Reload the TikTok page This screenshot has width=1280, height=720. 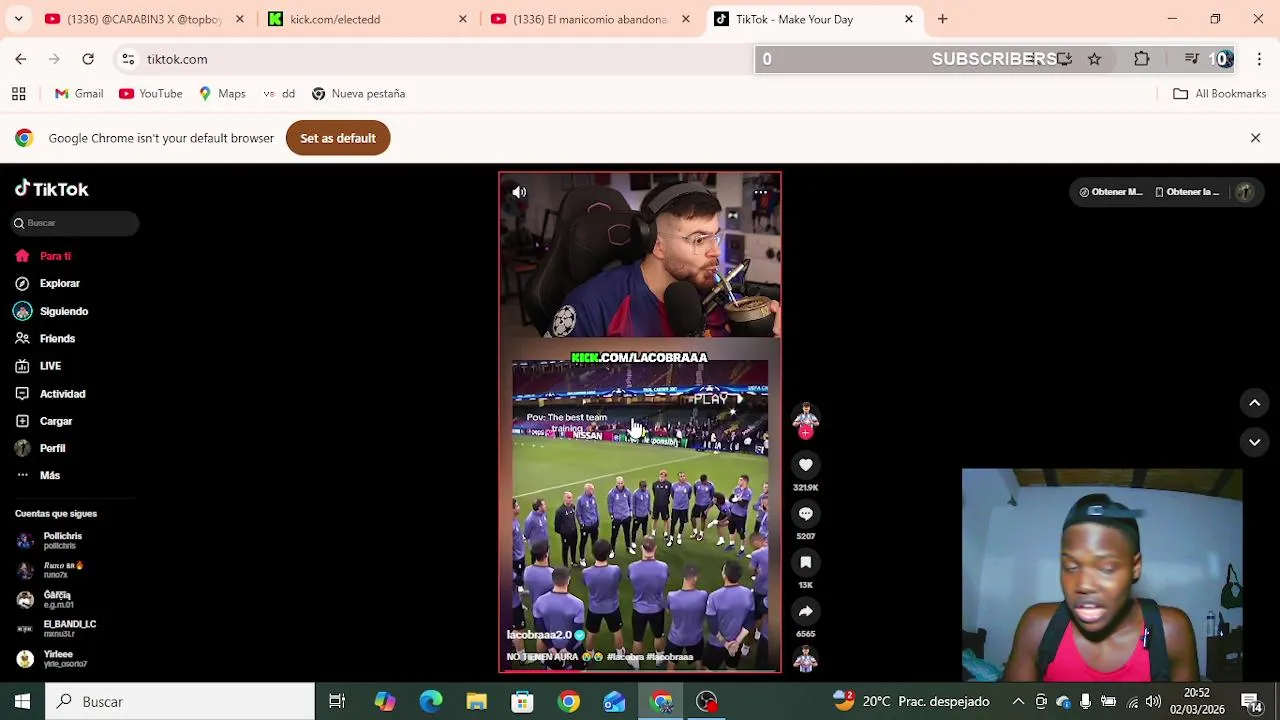88,59
